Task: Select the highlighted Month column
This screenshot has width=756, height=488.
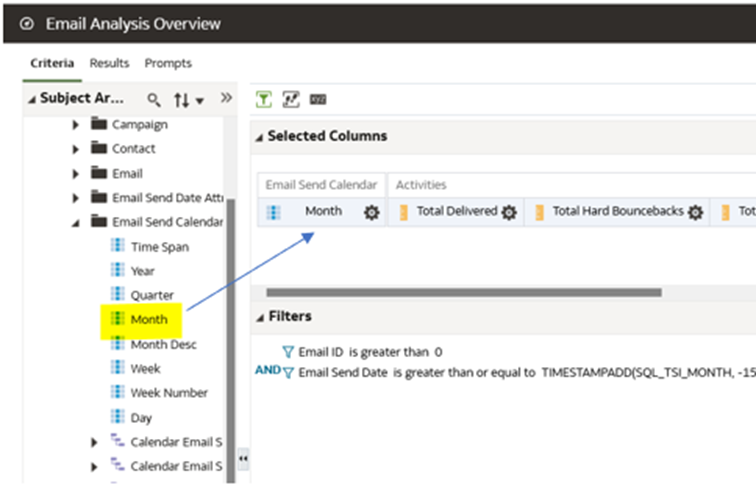Action: pos(149,319)
